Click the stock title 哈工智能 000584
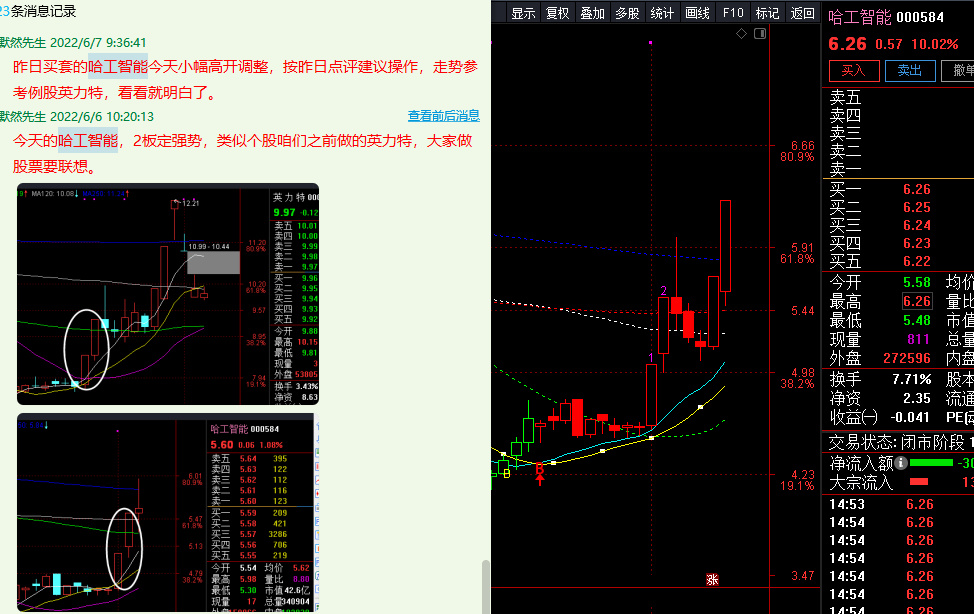The image size is (974, 614). (886, 17)
